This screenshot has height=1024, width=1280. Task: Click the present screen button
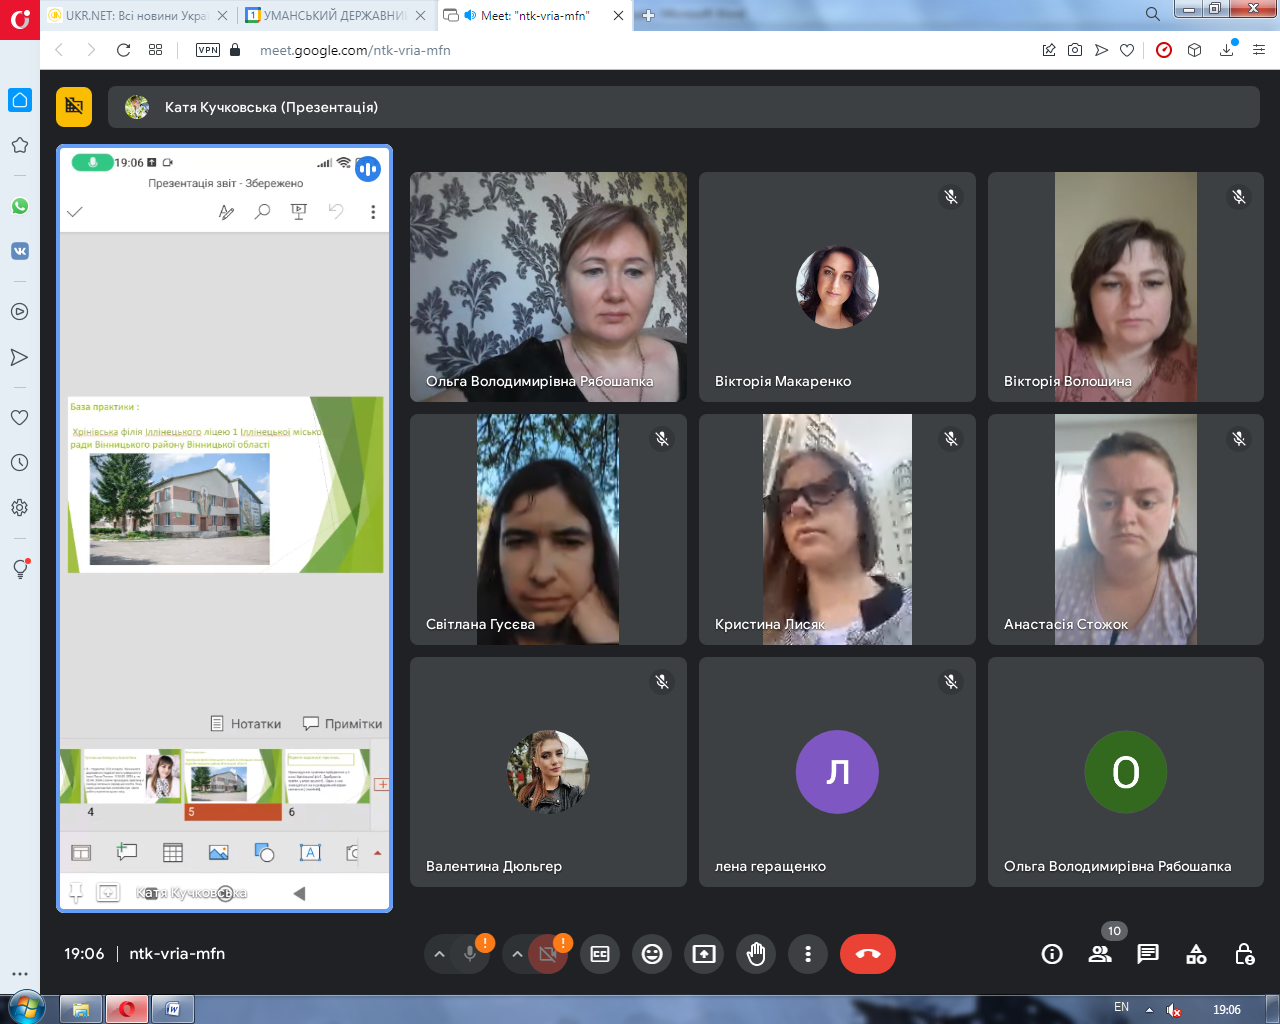point(704,954)
